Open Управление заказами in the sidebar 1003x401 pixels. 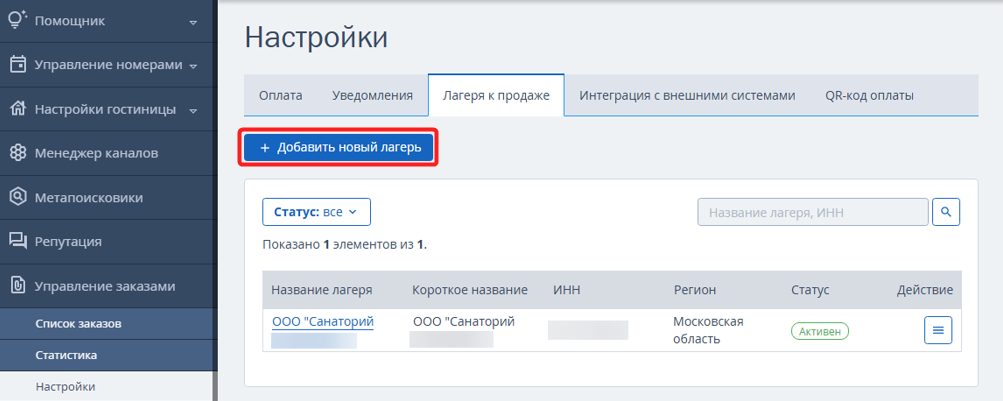tap(107, 287)
